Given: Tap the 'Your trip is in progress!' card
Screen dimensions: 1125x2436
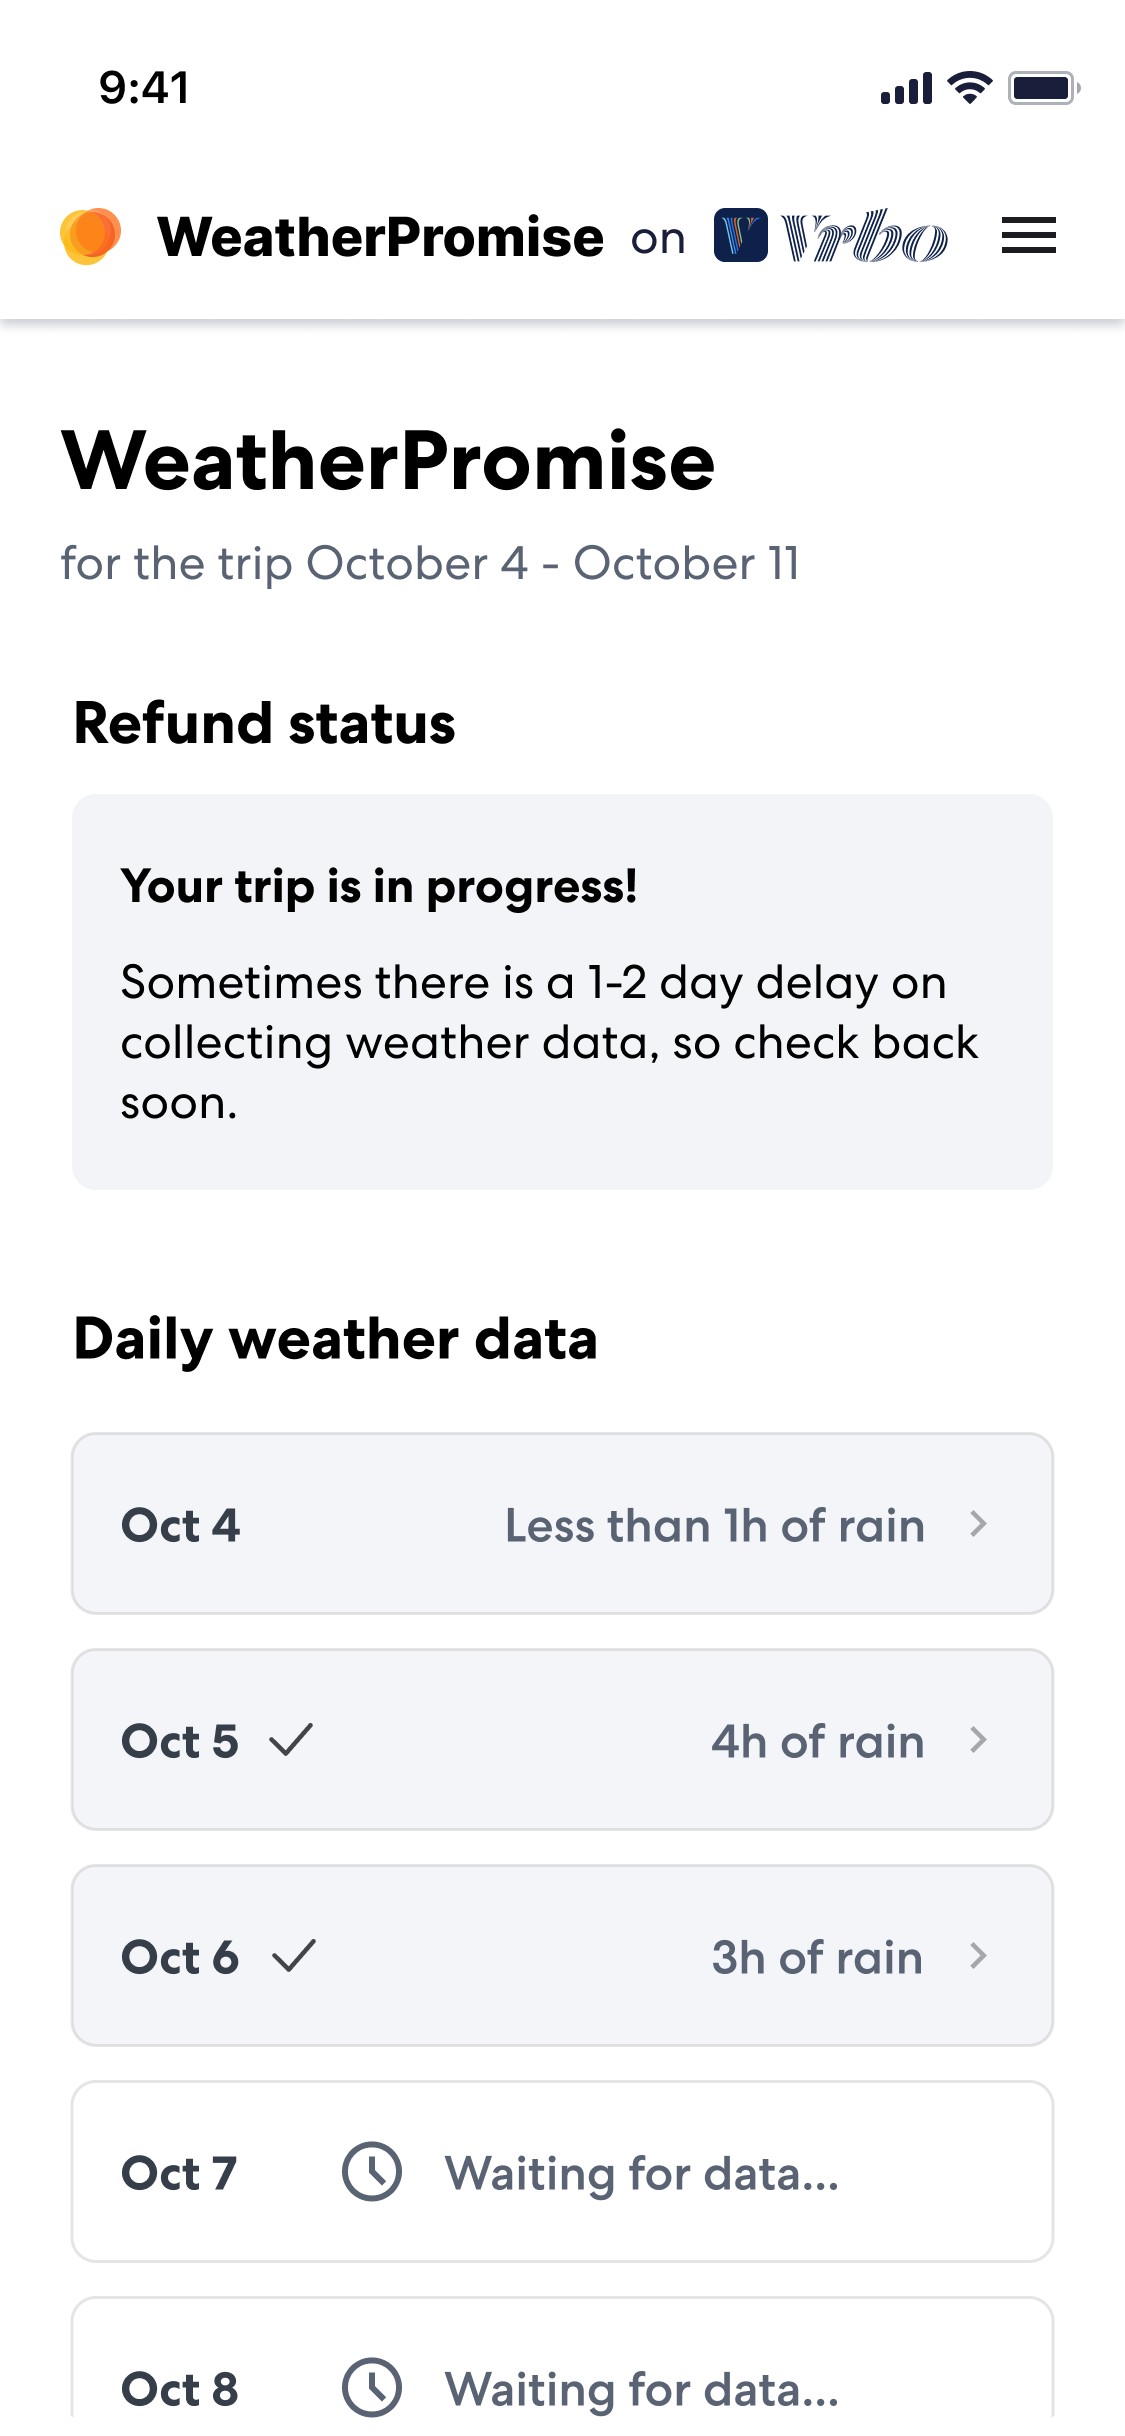Looking at the screenshot, I should (562, 992).
